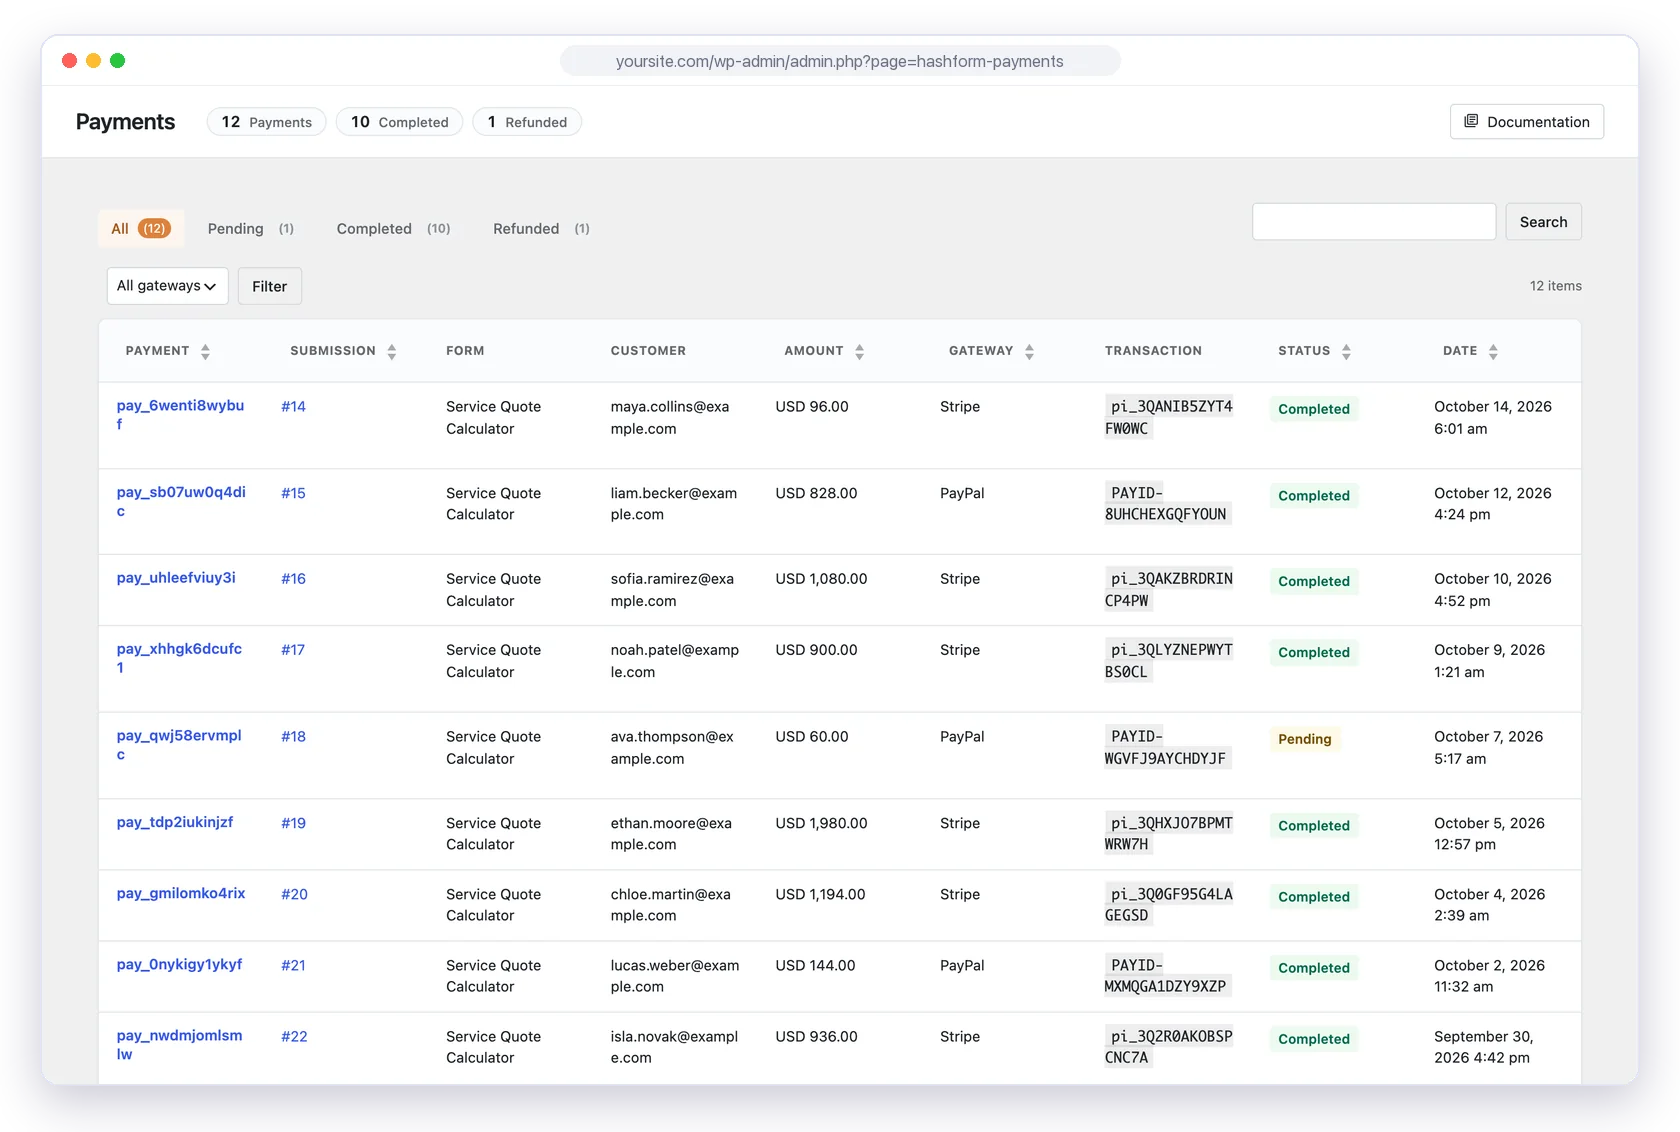Screen dimensions: 1680x1132
Task: Open submission #20 link
Action: [x=294, y=895]
